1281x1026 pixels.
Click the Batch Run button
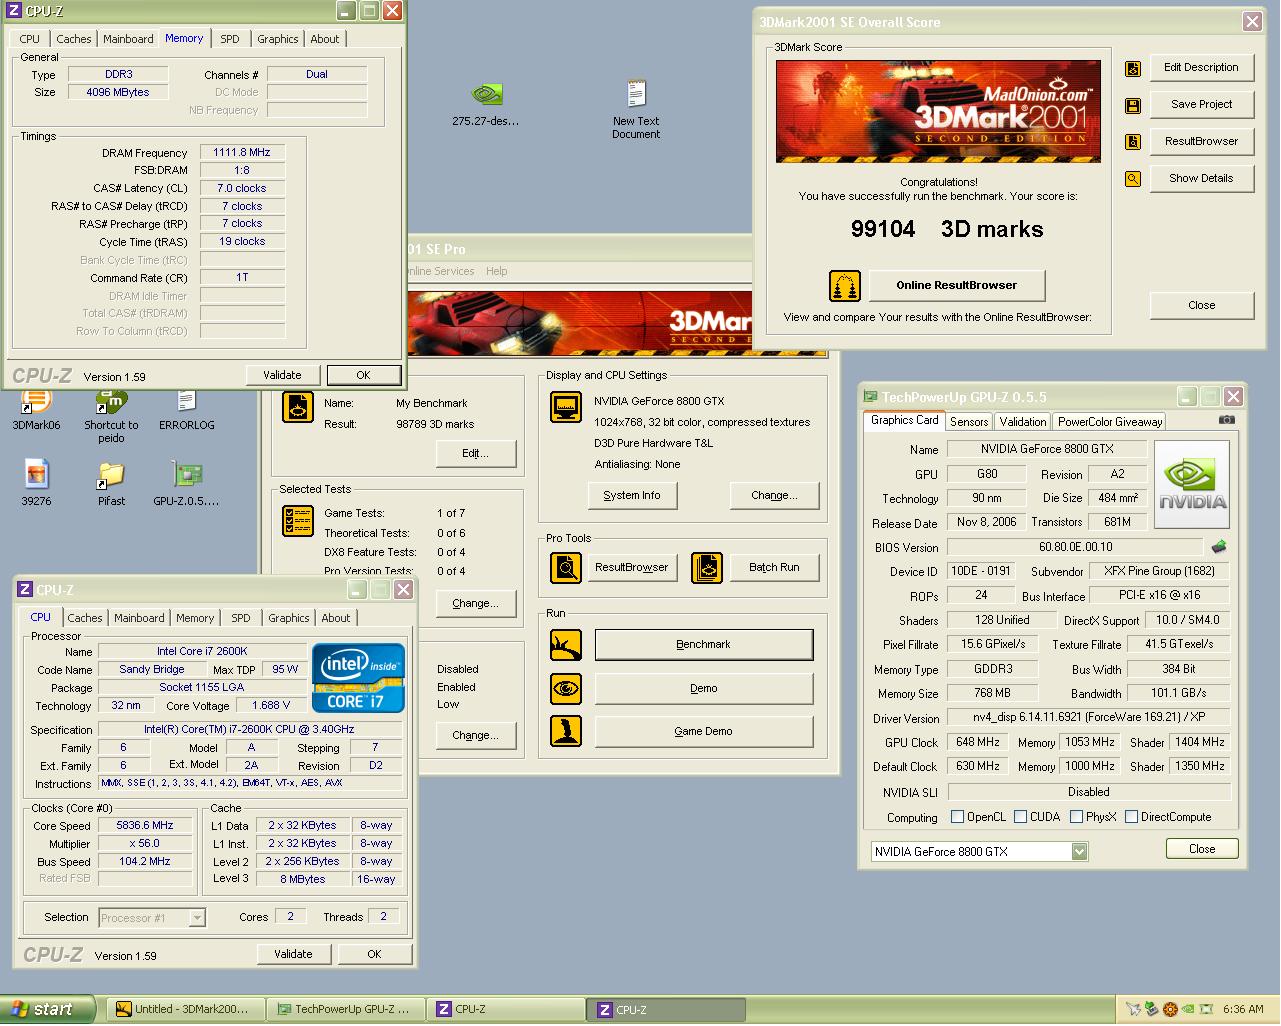point(775,568)
